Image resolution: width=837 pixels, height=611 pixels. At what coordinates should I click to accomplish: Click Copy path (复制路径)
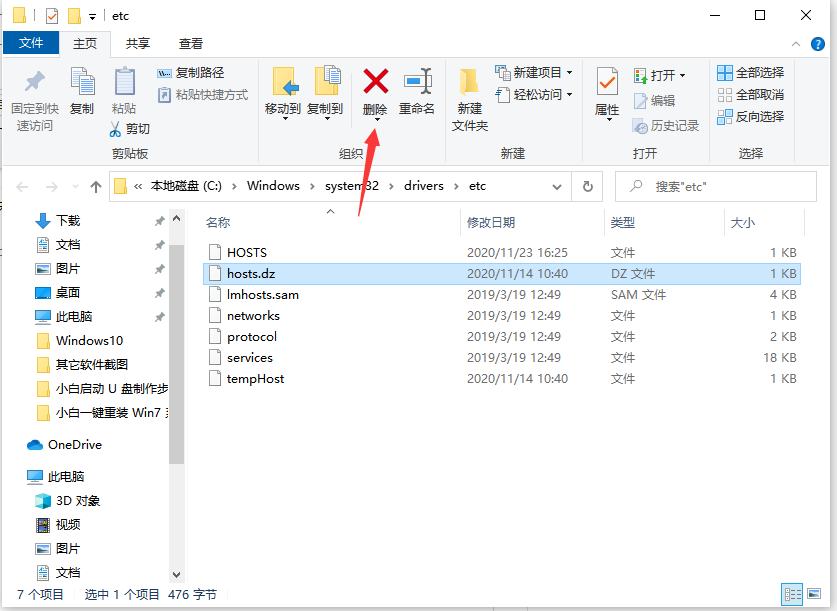191,73
